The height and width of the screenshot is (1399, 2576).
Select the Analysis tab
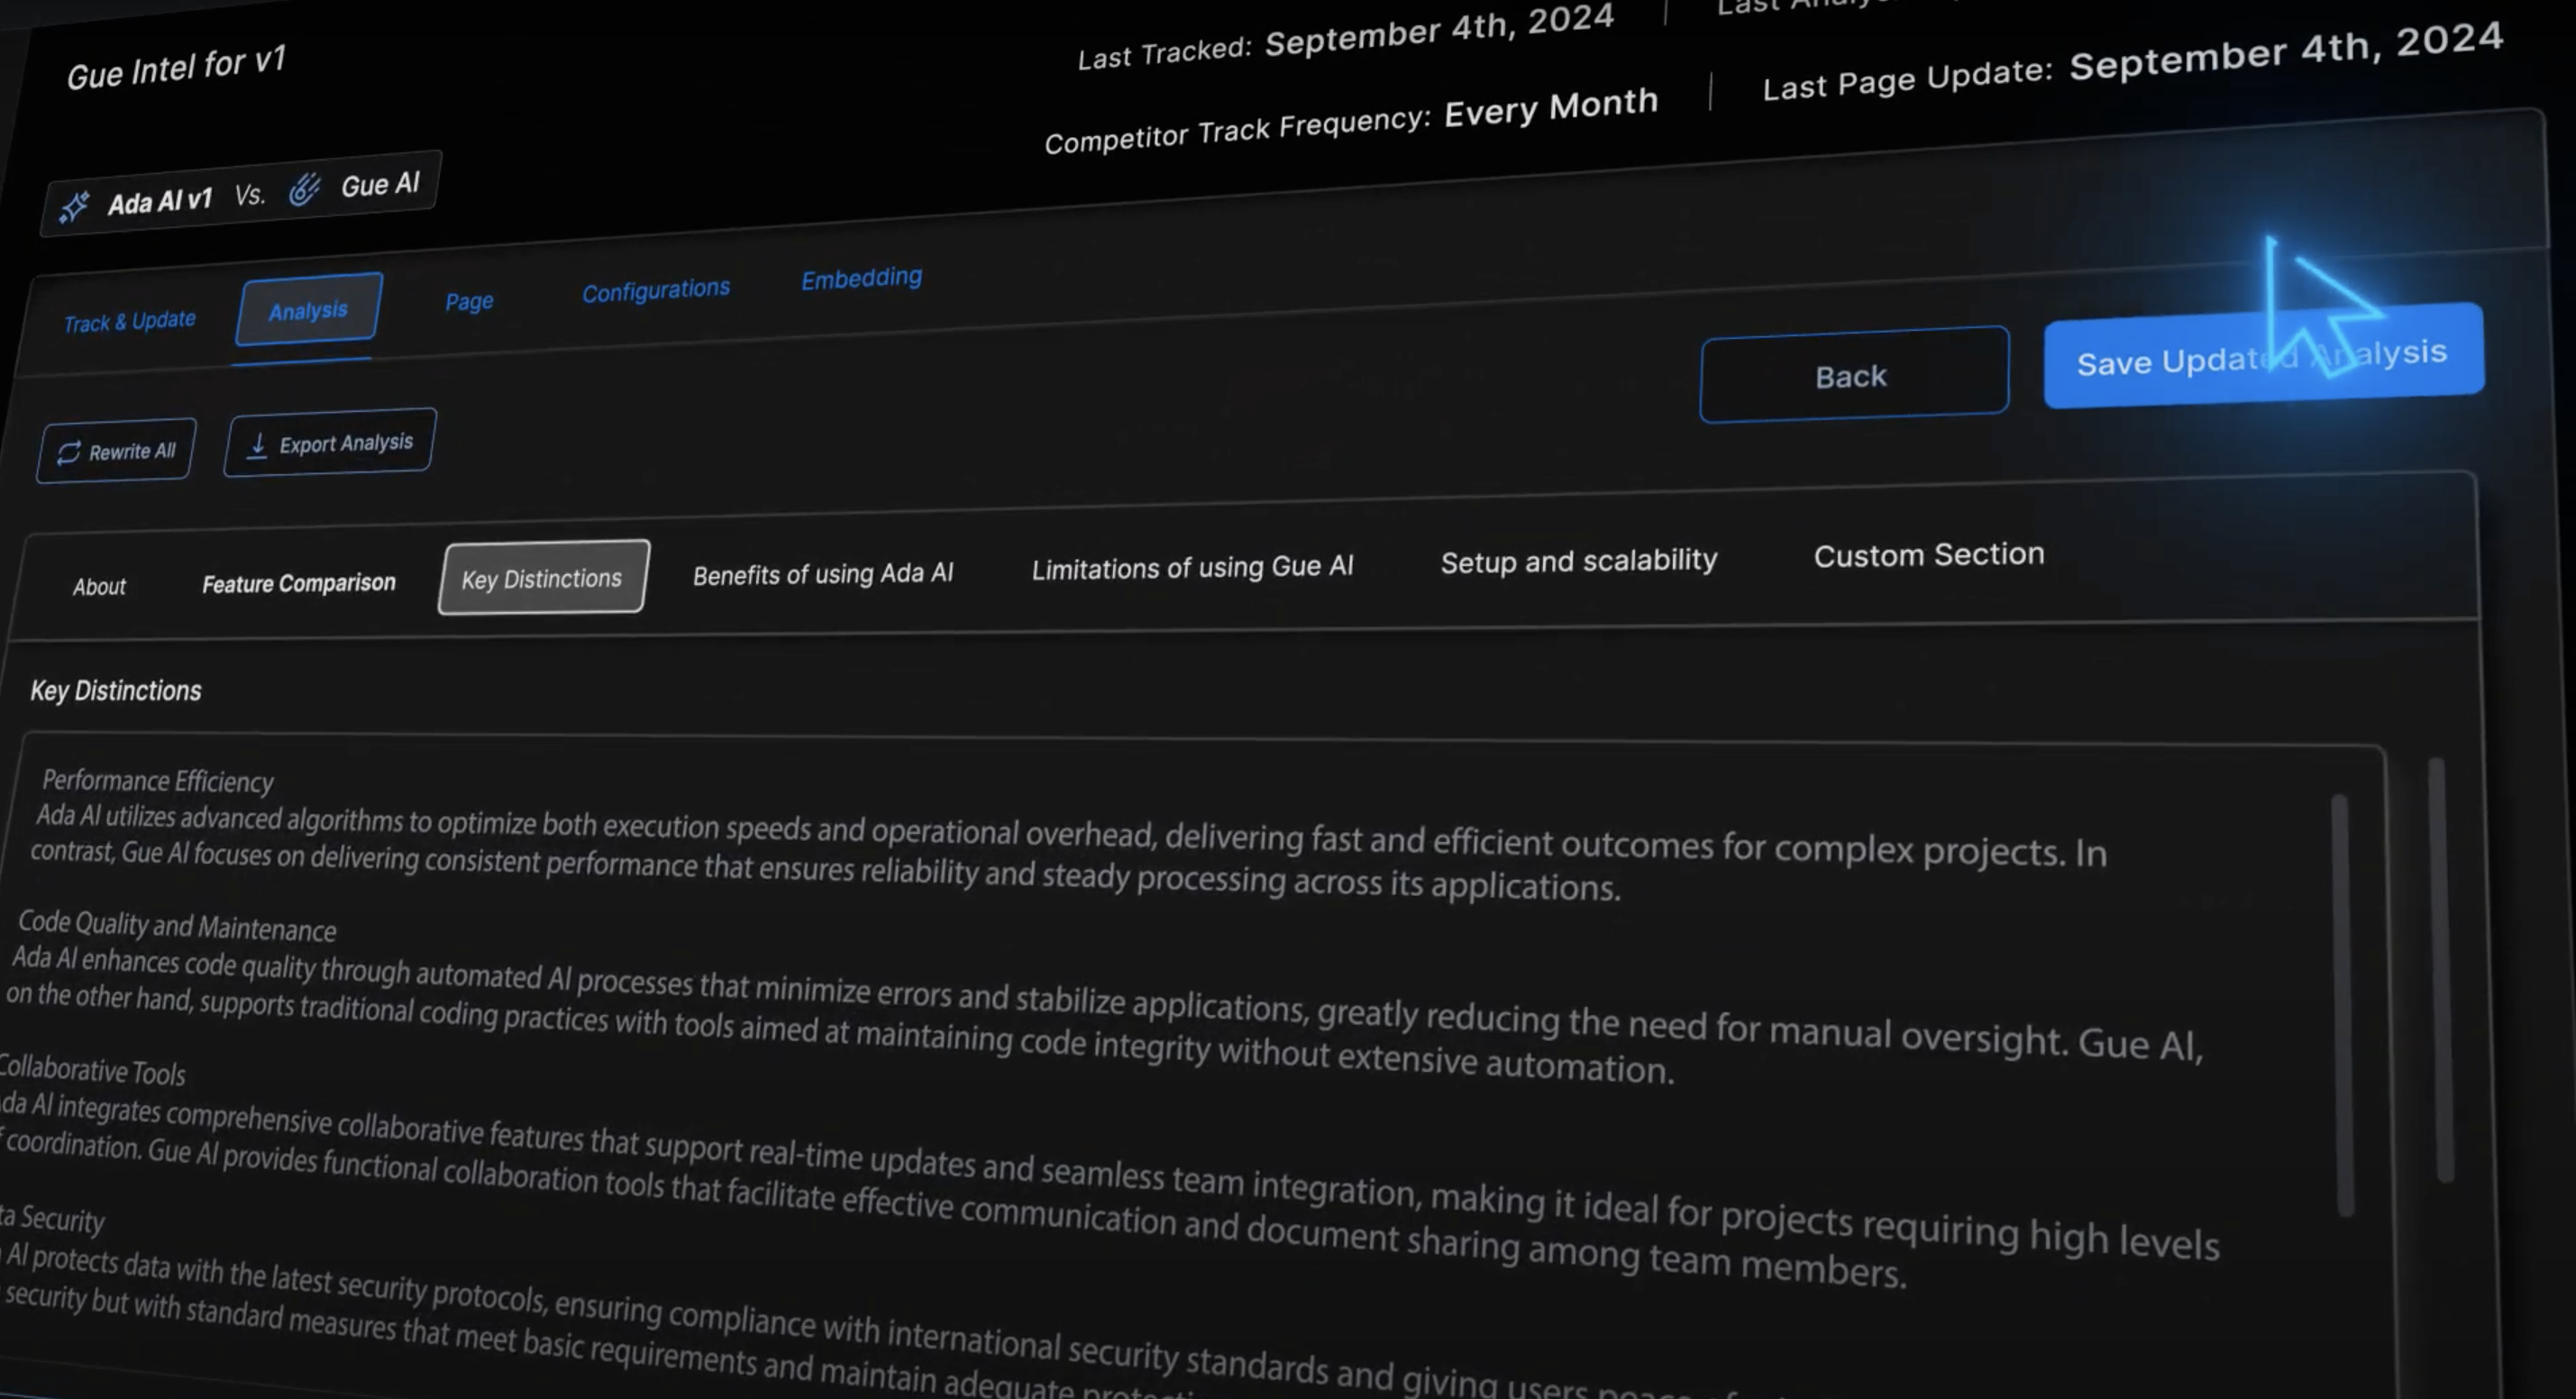[308, 310]
